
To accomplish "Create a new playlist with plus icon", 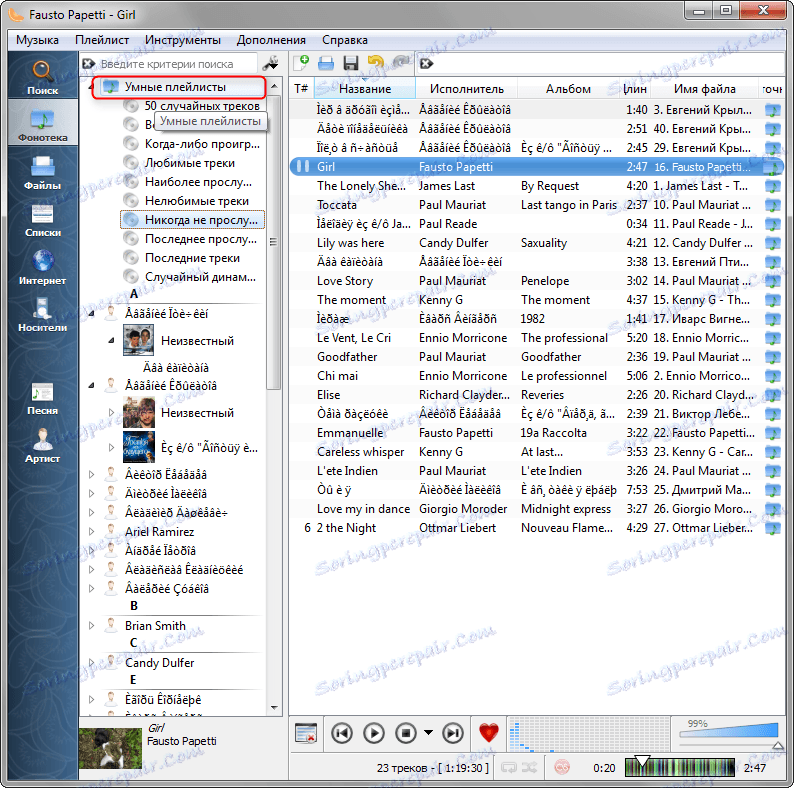I will point(301,63).
